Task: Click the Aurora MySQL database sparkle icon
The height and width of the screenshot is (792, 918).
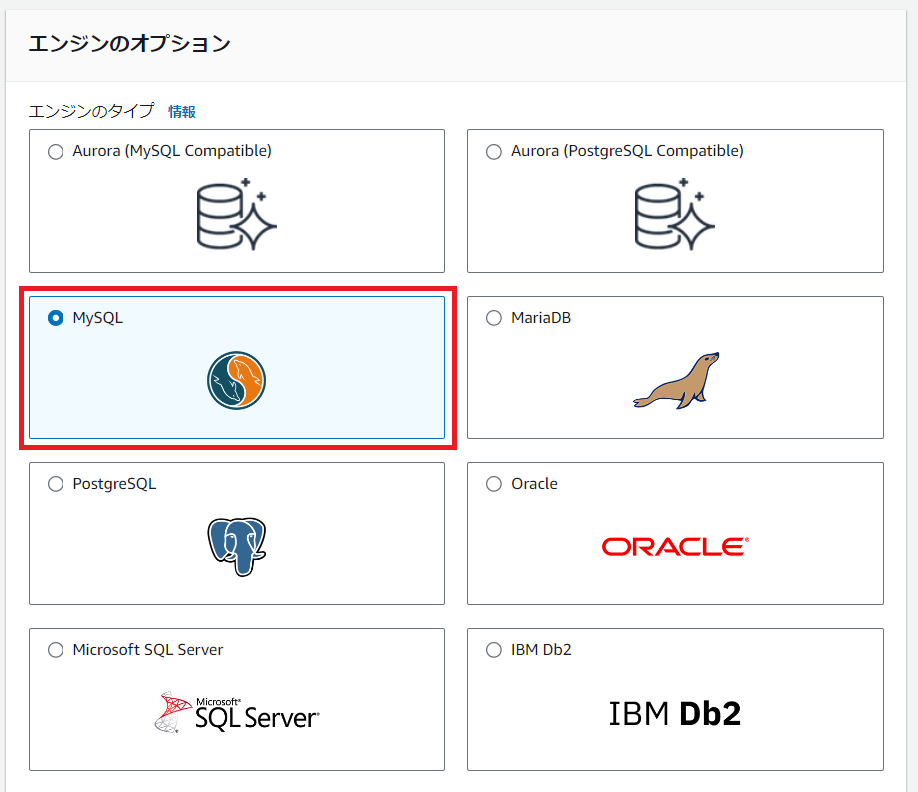Action: [x=237, y=214]
